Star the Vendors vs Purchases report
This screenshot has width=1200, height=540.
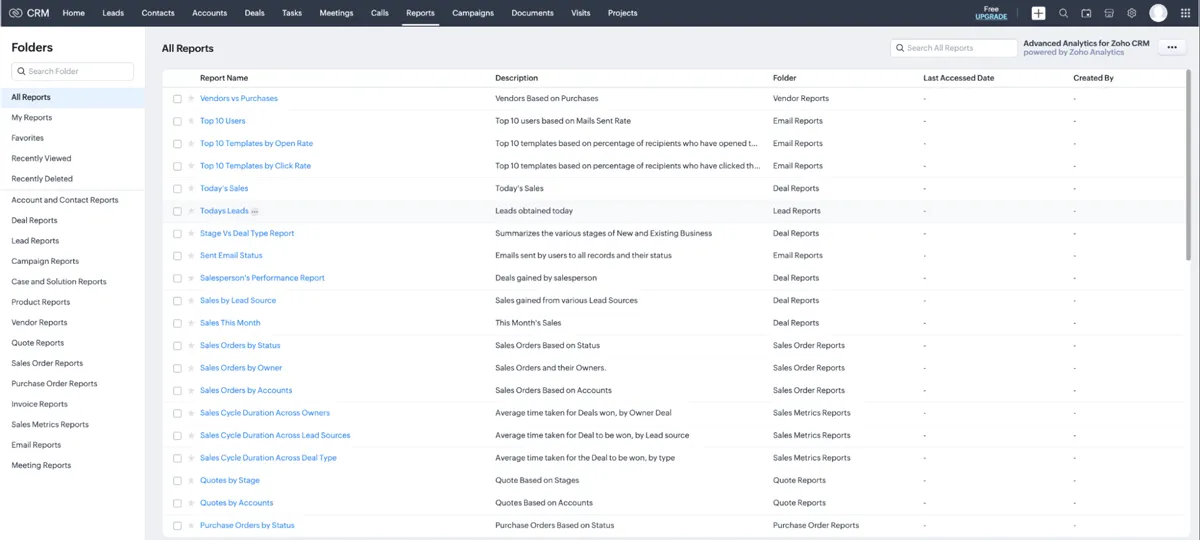pos(191,99)
